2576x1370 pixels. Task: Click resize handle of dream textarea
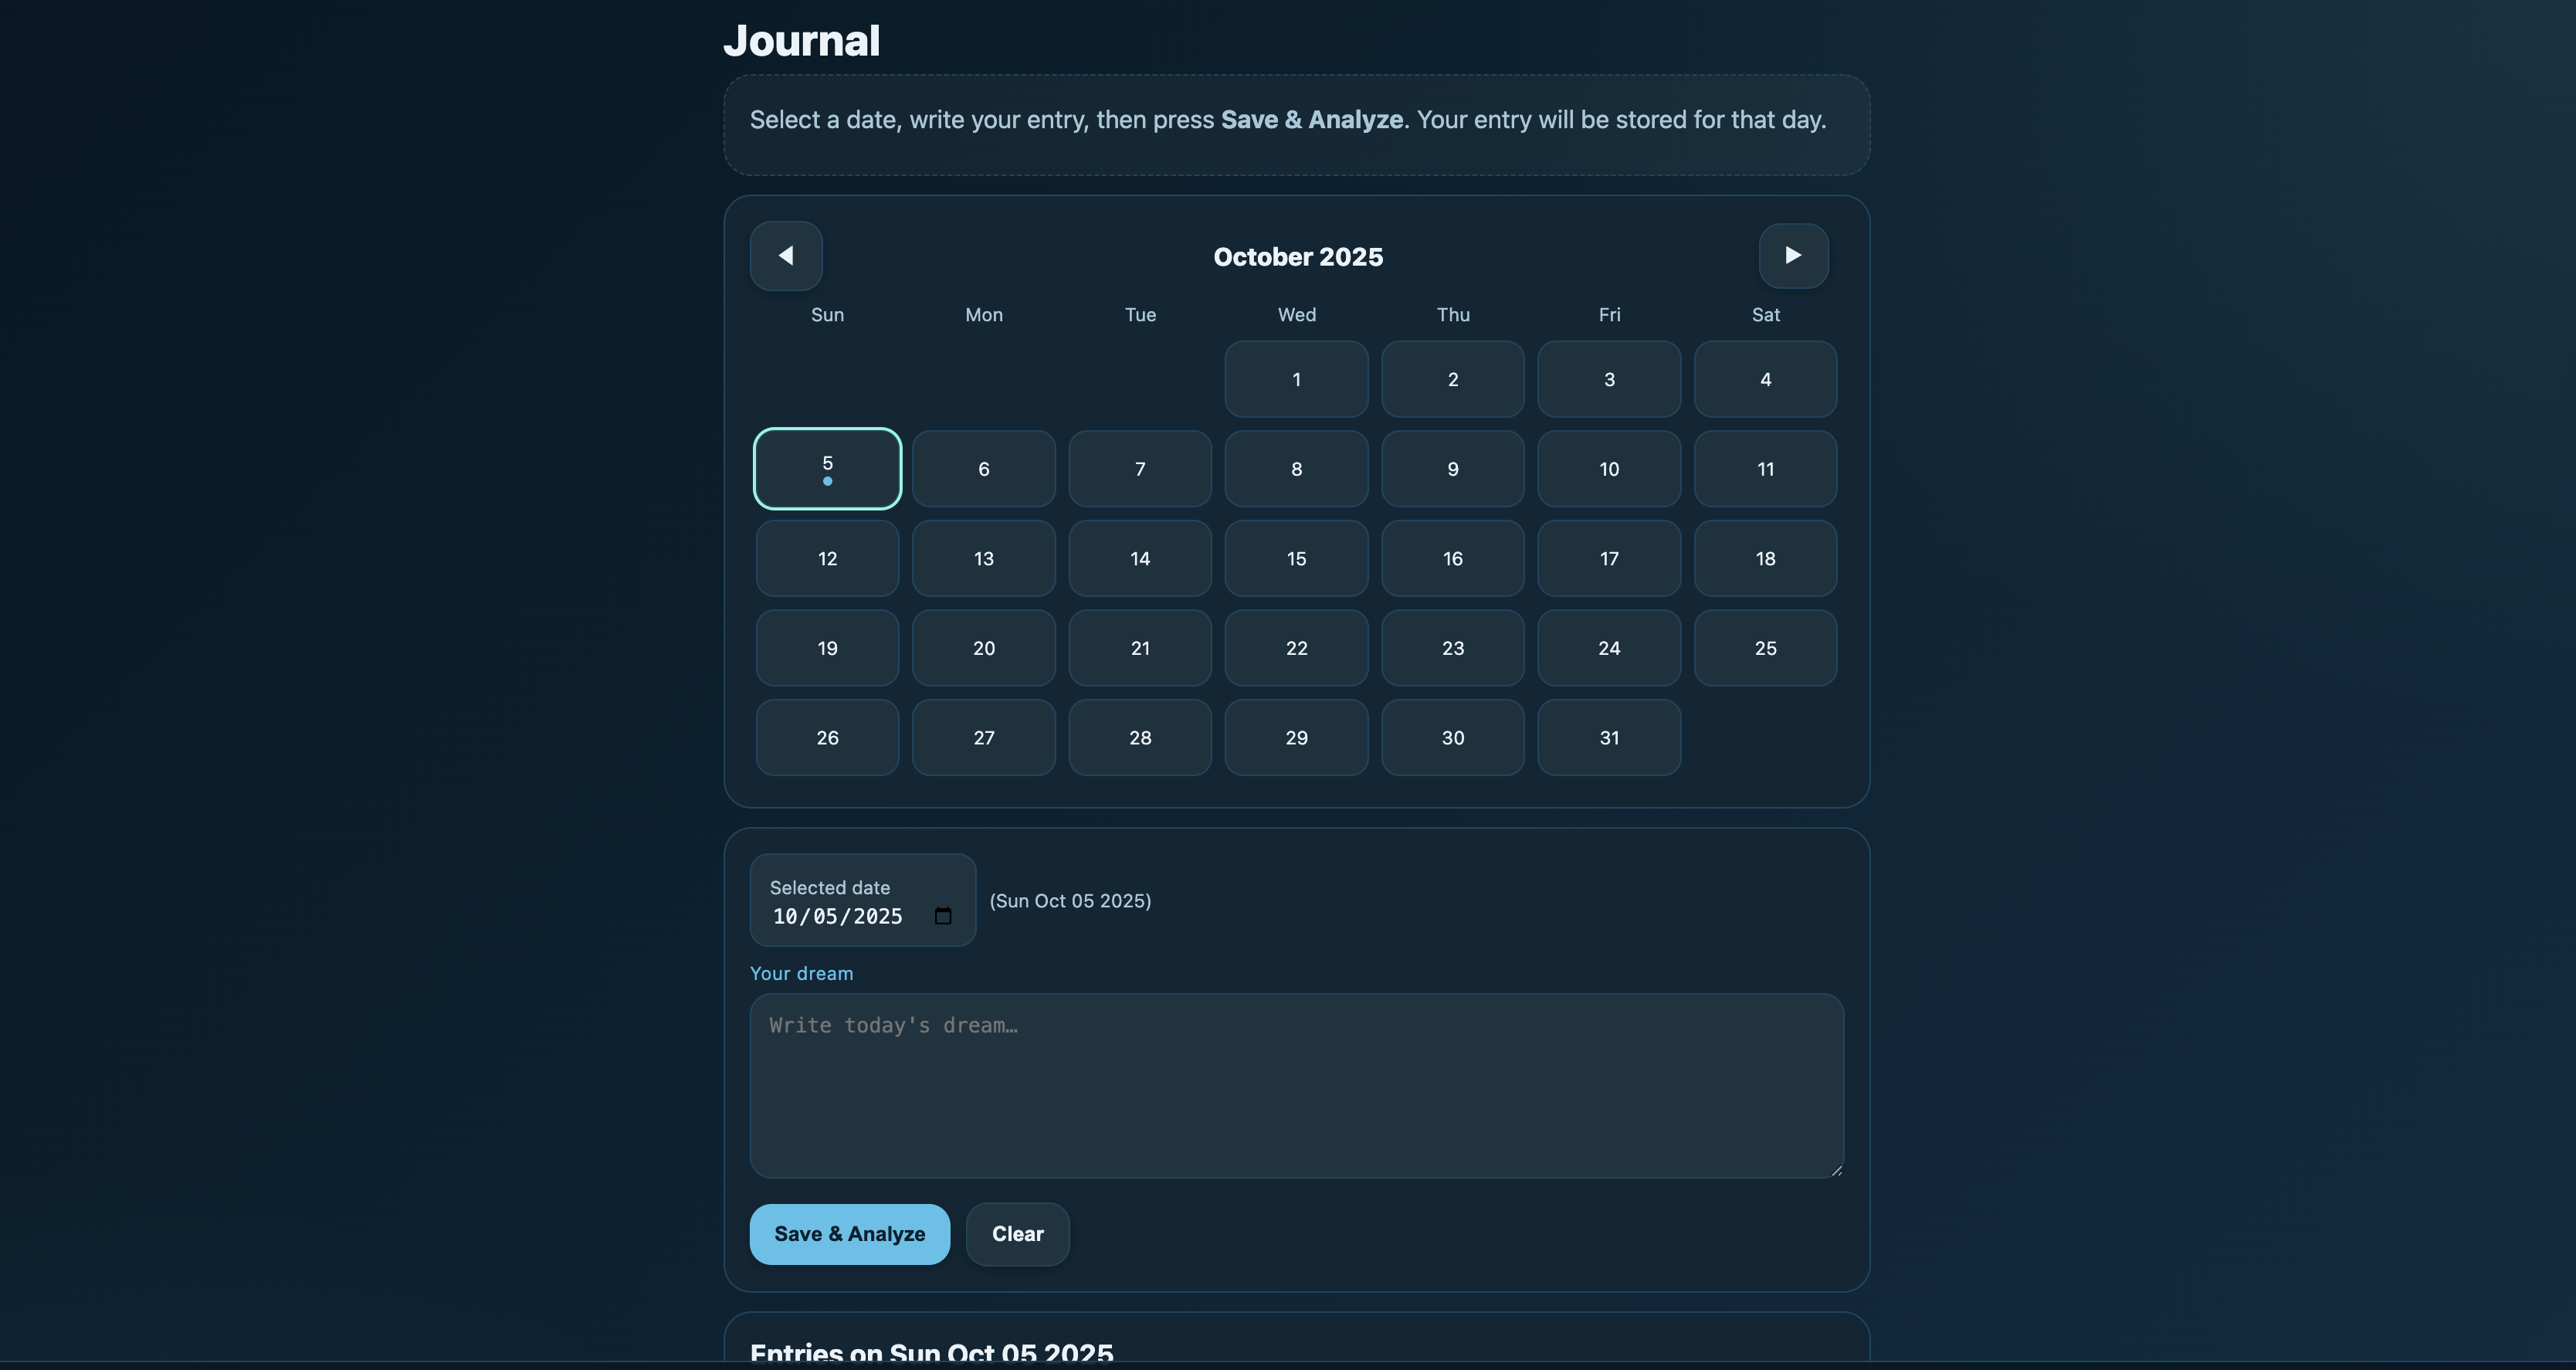[1836, 1170]
